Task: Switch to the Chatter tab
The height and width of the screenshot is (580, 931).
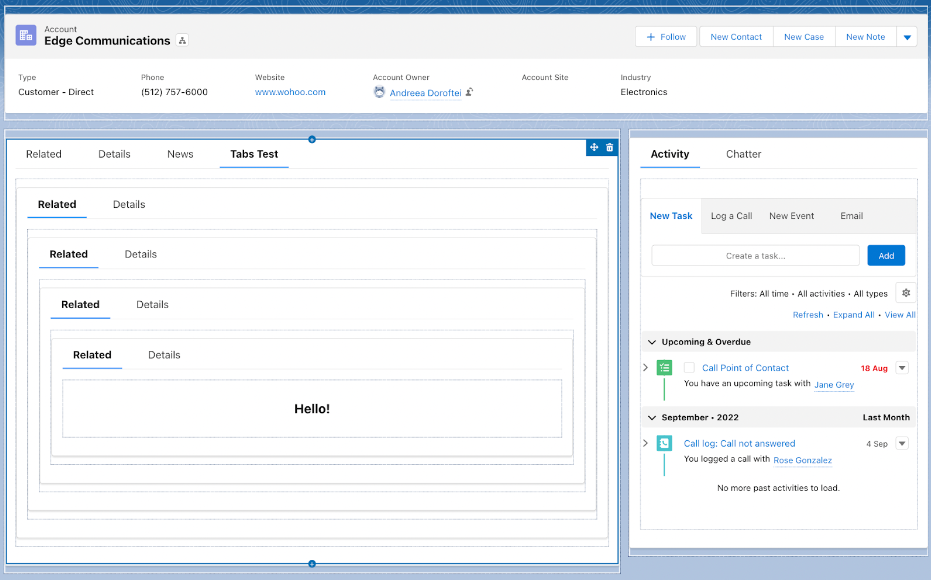Action: (743, 154)
